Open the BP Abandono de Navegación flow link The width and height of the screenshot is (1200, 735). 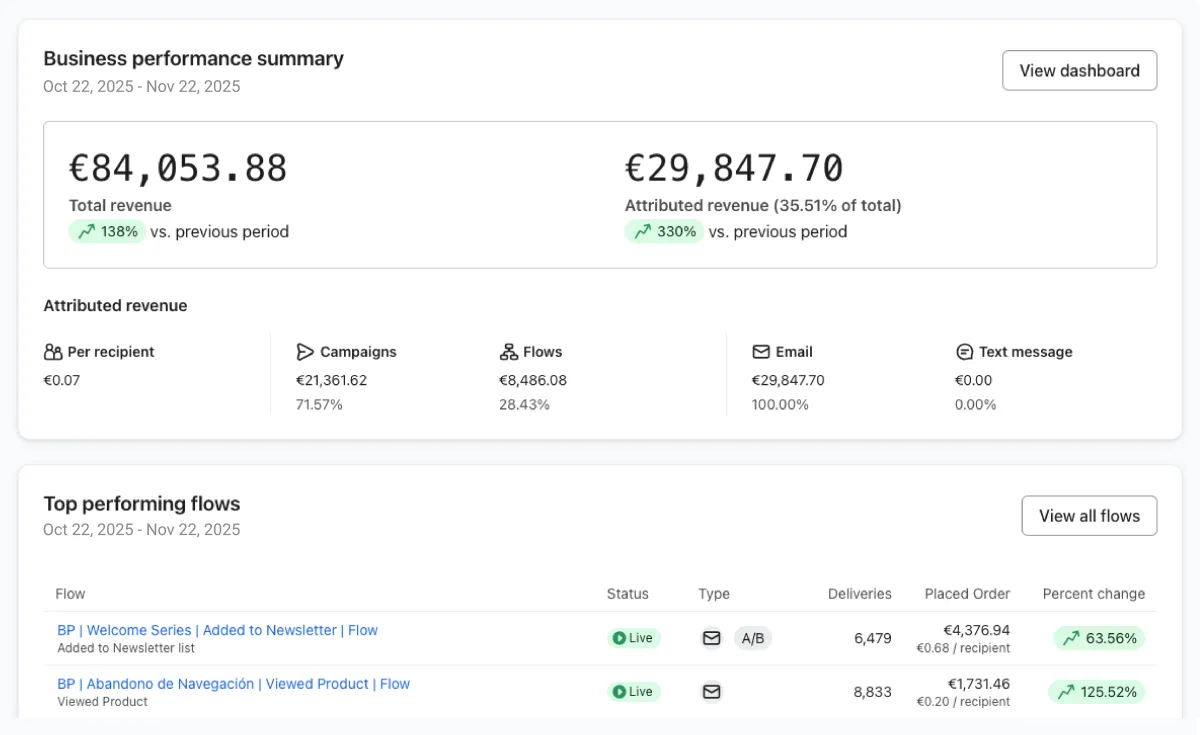pyautogui.click(x=233, y=684)
